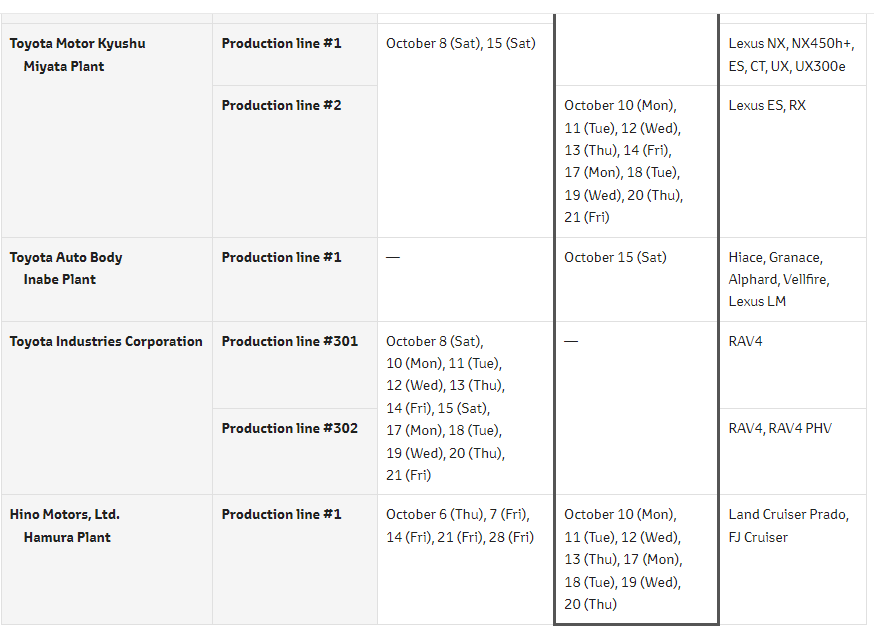Click the dash in the Inabe Plant row
This screenshot has width=874, height=632.
coord(393,257)
